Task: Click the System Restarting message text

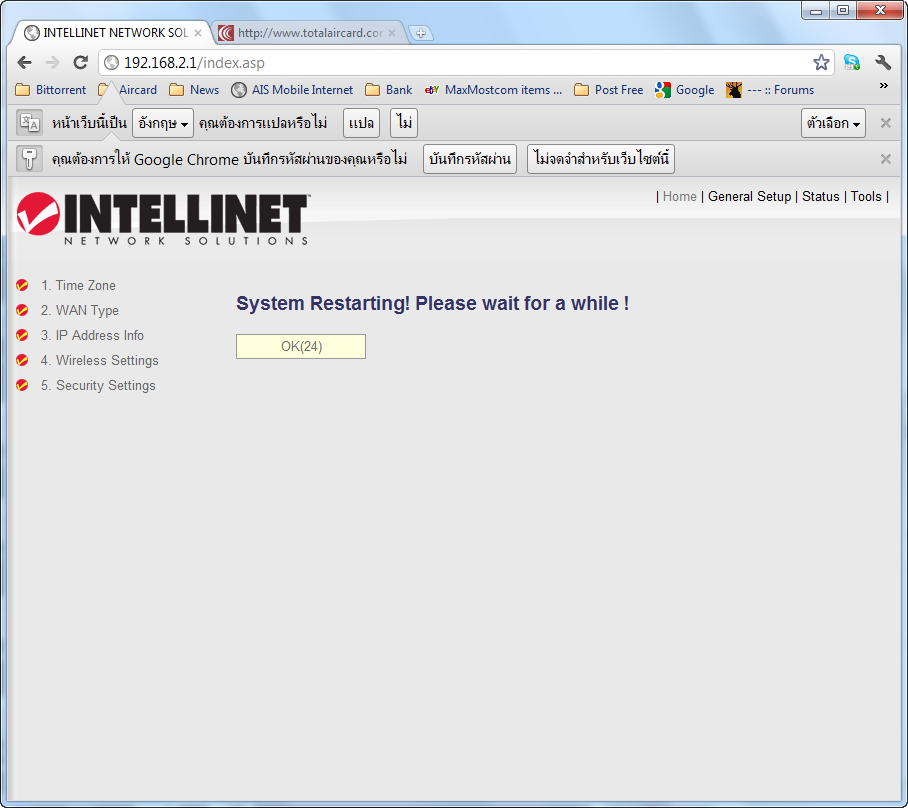Action: click(x=433, y=304)
